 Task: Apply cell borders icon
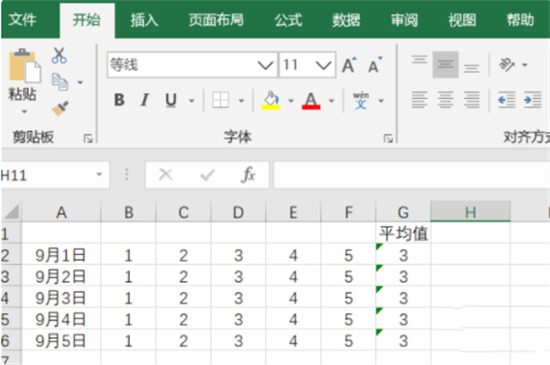(221, 100)
